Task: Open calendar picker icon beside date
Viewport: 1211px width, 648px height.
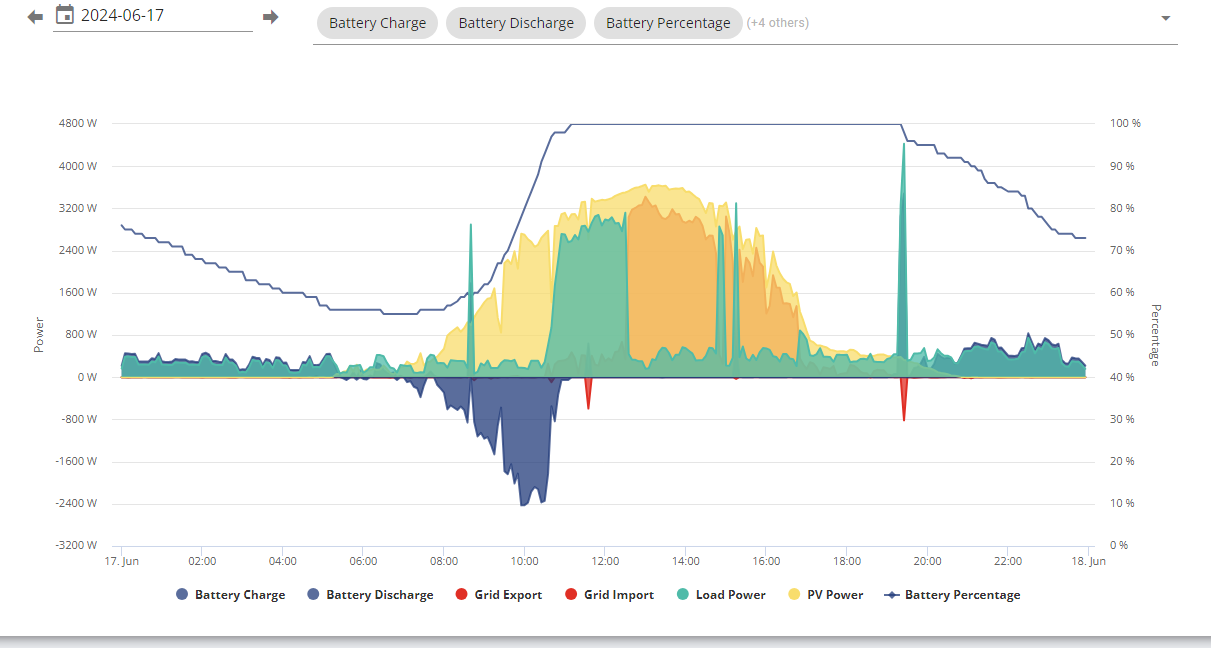Action: point(65,15)
